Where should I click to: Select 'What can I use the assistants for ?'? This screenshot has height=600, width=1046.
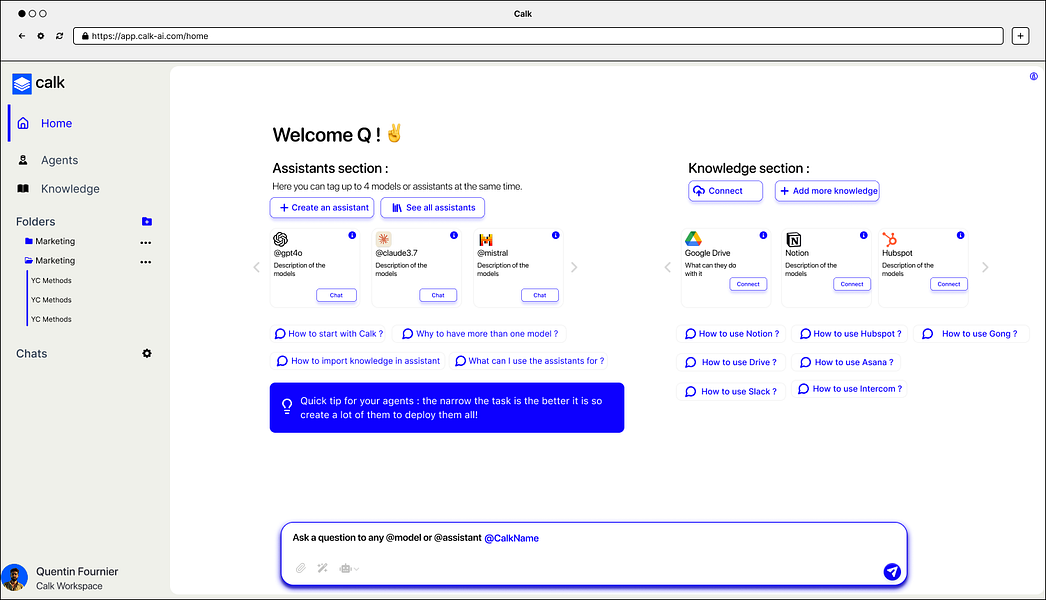[530, 361]
